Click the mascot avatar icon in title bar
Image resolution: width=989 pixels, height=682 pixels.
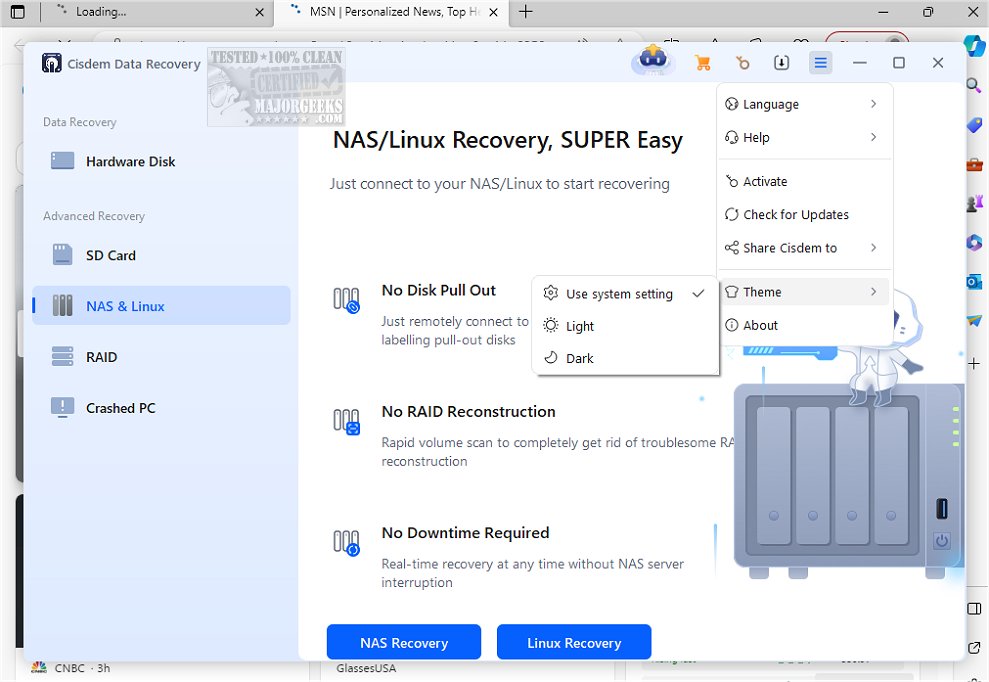[x=653, y=61]
